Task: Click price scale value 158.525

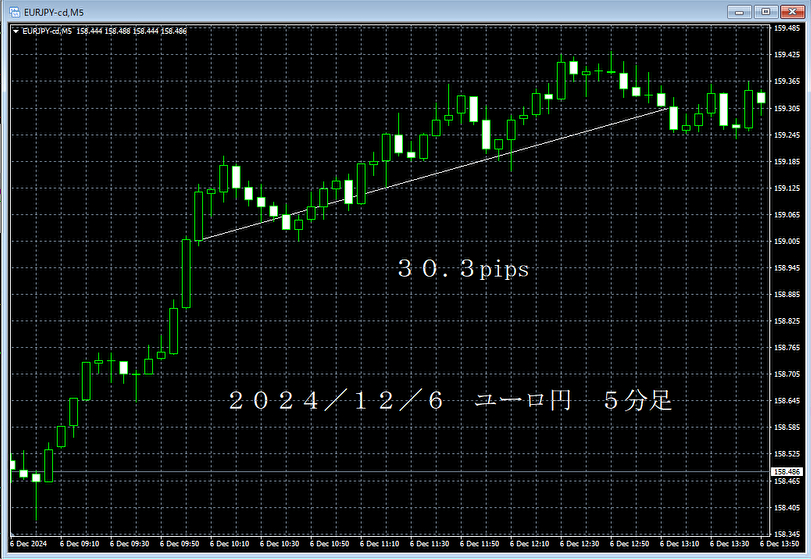Action: pyautogui.click(x=787, y=454)
